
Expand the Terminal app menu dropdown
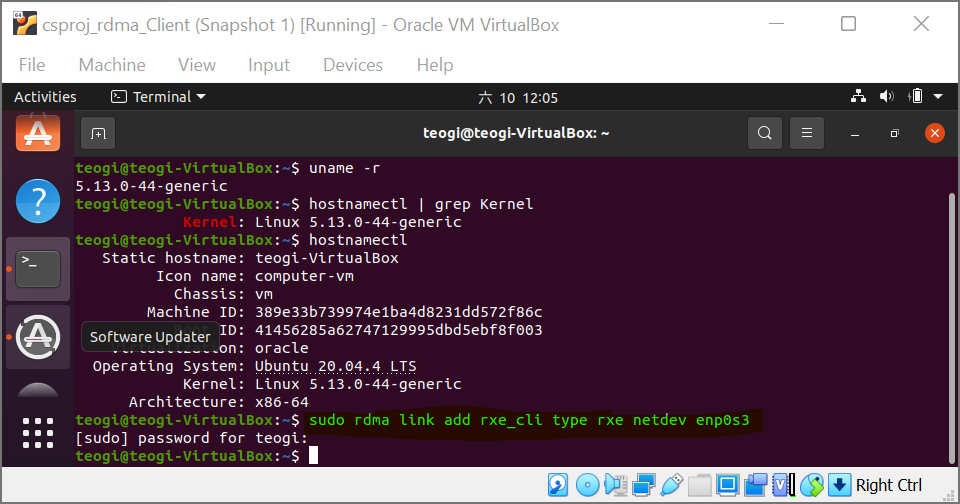(x=159, y=97)
